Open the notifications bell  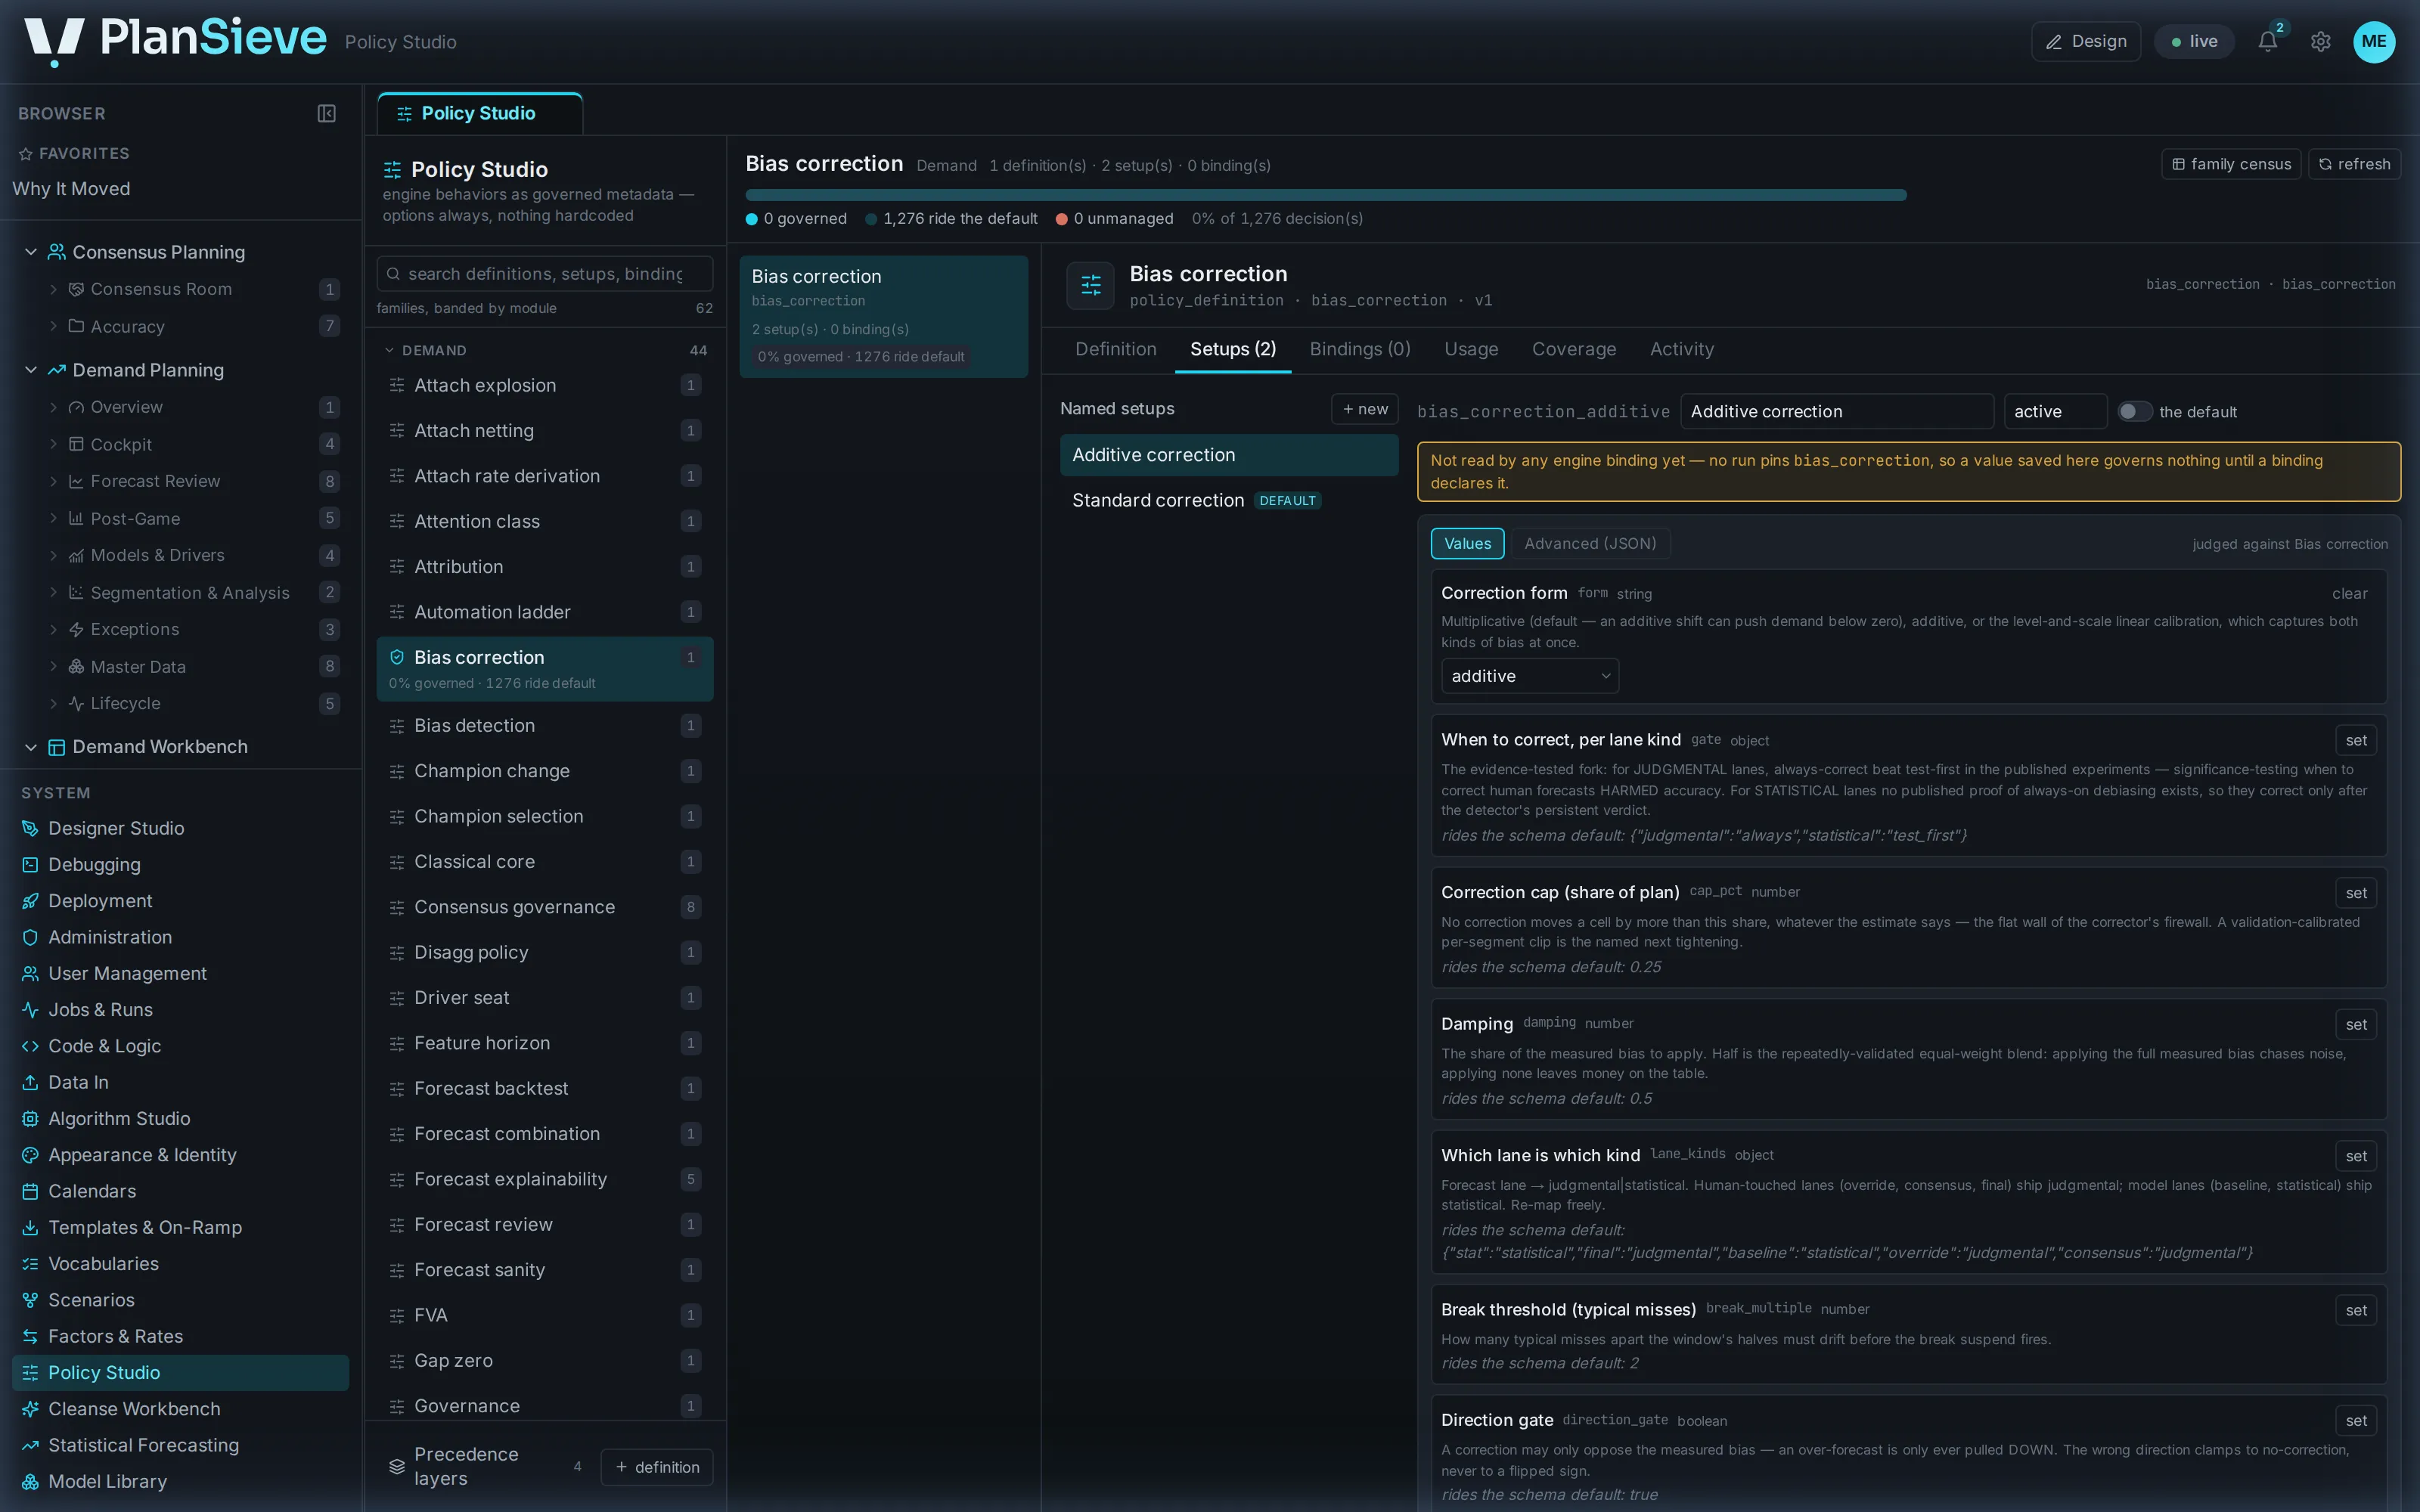tap(2267, 41)
